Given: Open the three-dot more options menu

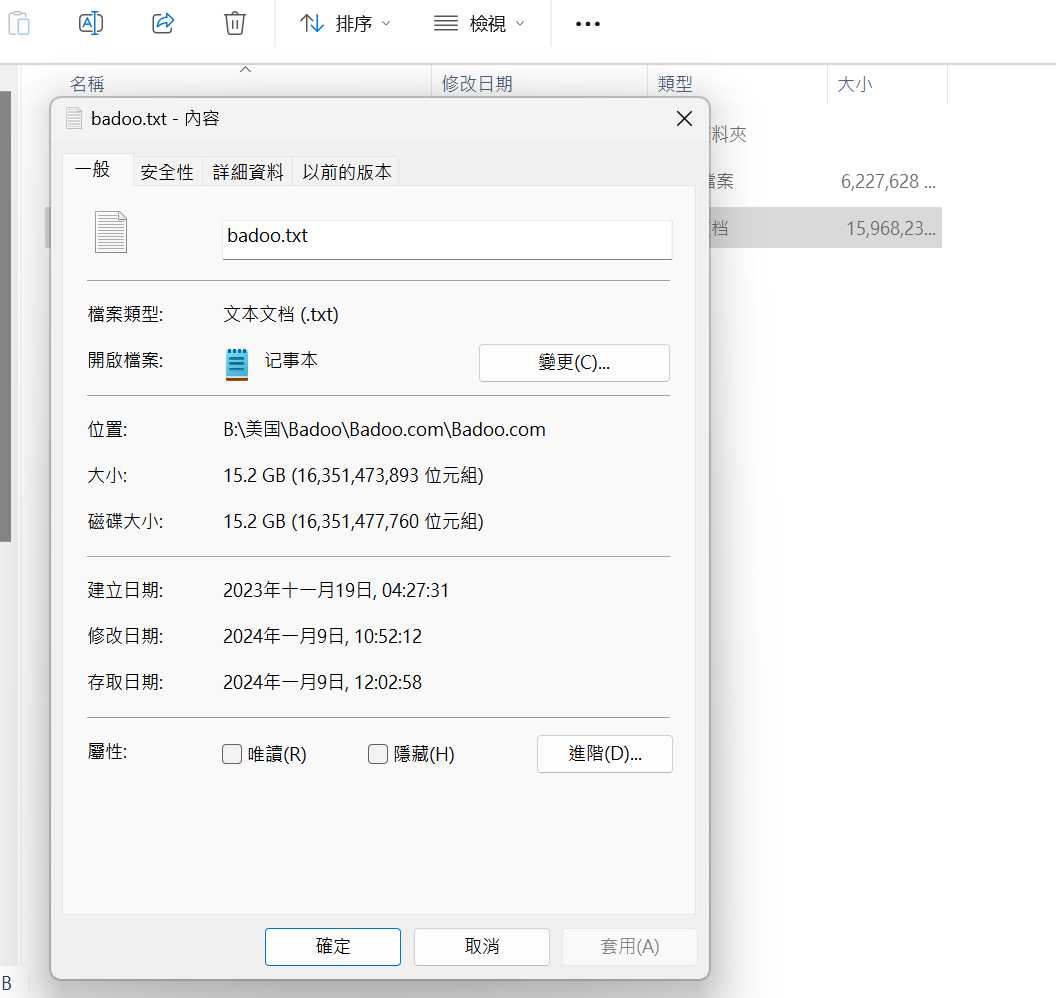Looking at the screenshot, I should [587, 24].
